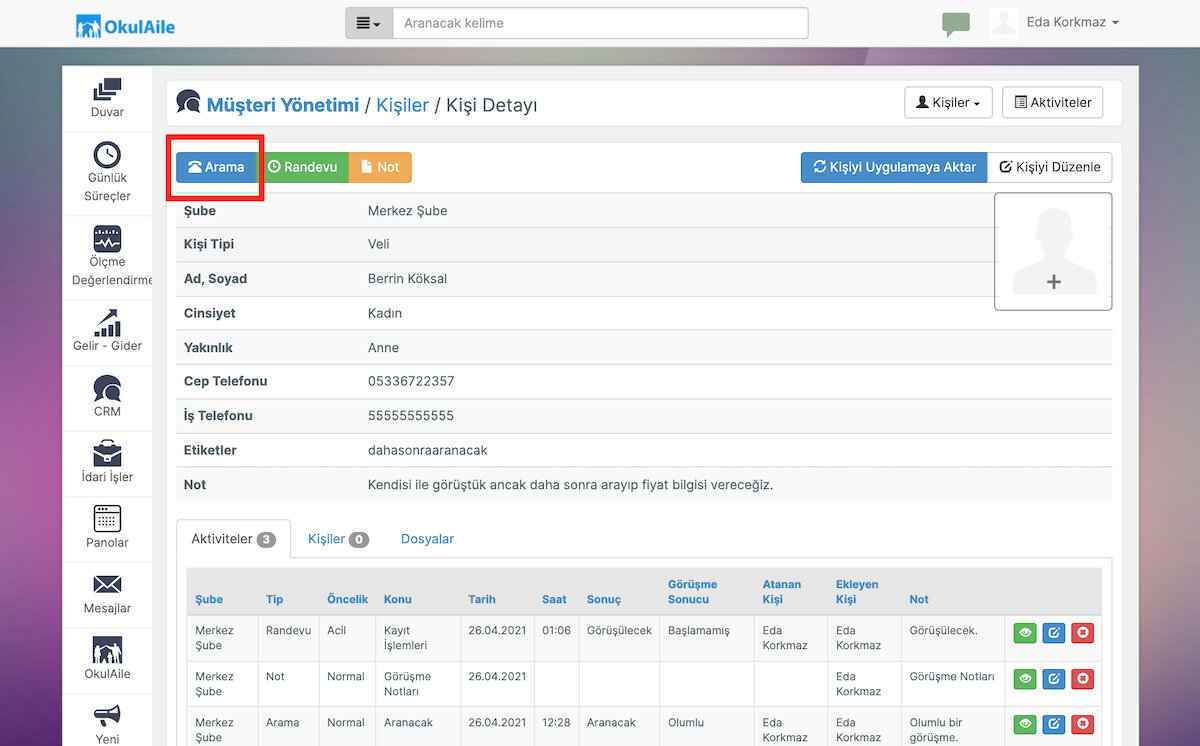View the Aranacak call activity
1200x746 pixels.
1025,725
